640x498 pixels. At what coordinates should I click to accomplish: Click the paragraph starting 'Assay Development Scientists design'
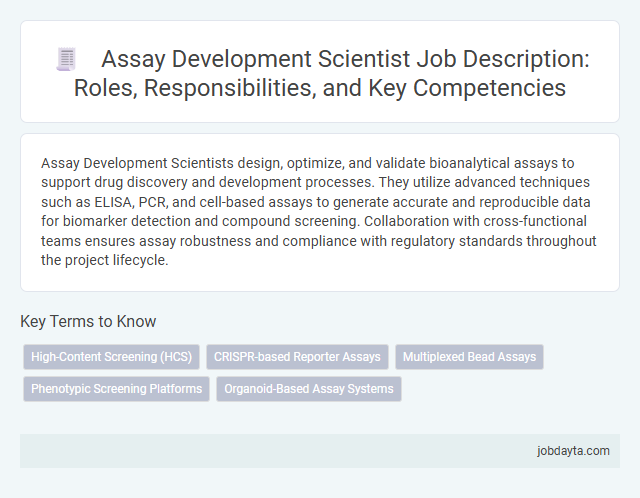click(x=319, y=211)
